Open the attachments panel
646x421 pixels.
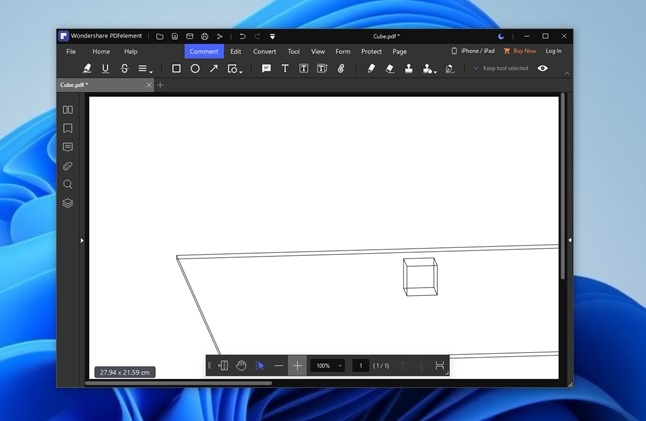pyautogui.click(x=68, y=166)
